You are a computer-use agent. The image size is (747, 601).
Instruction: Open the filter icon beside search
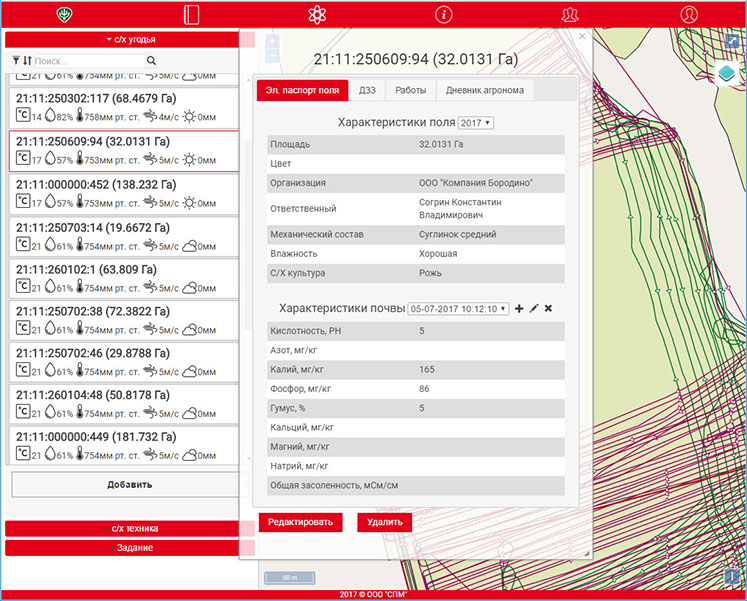[x=15, y=61]
